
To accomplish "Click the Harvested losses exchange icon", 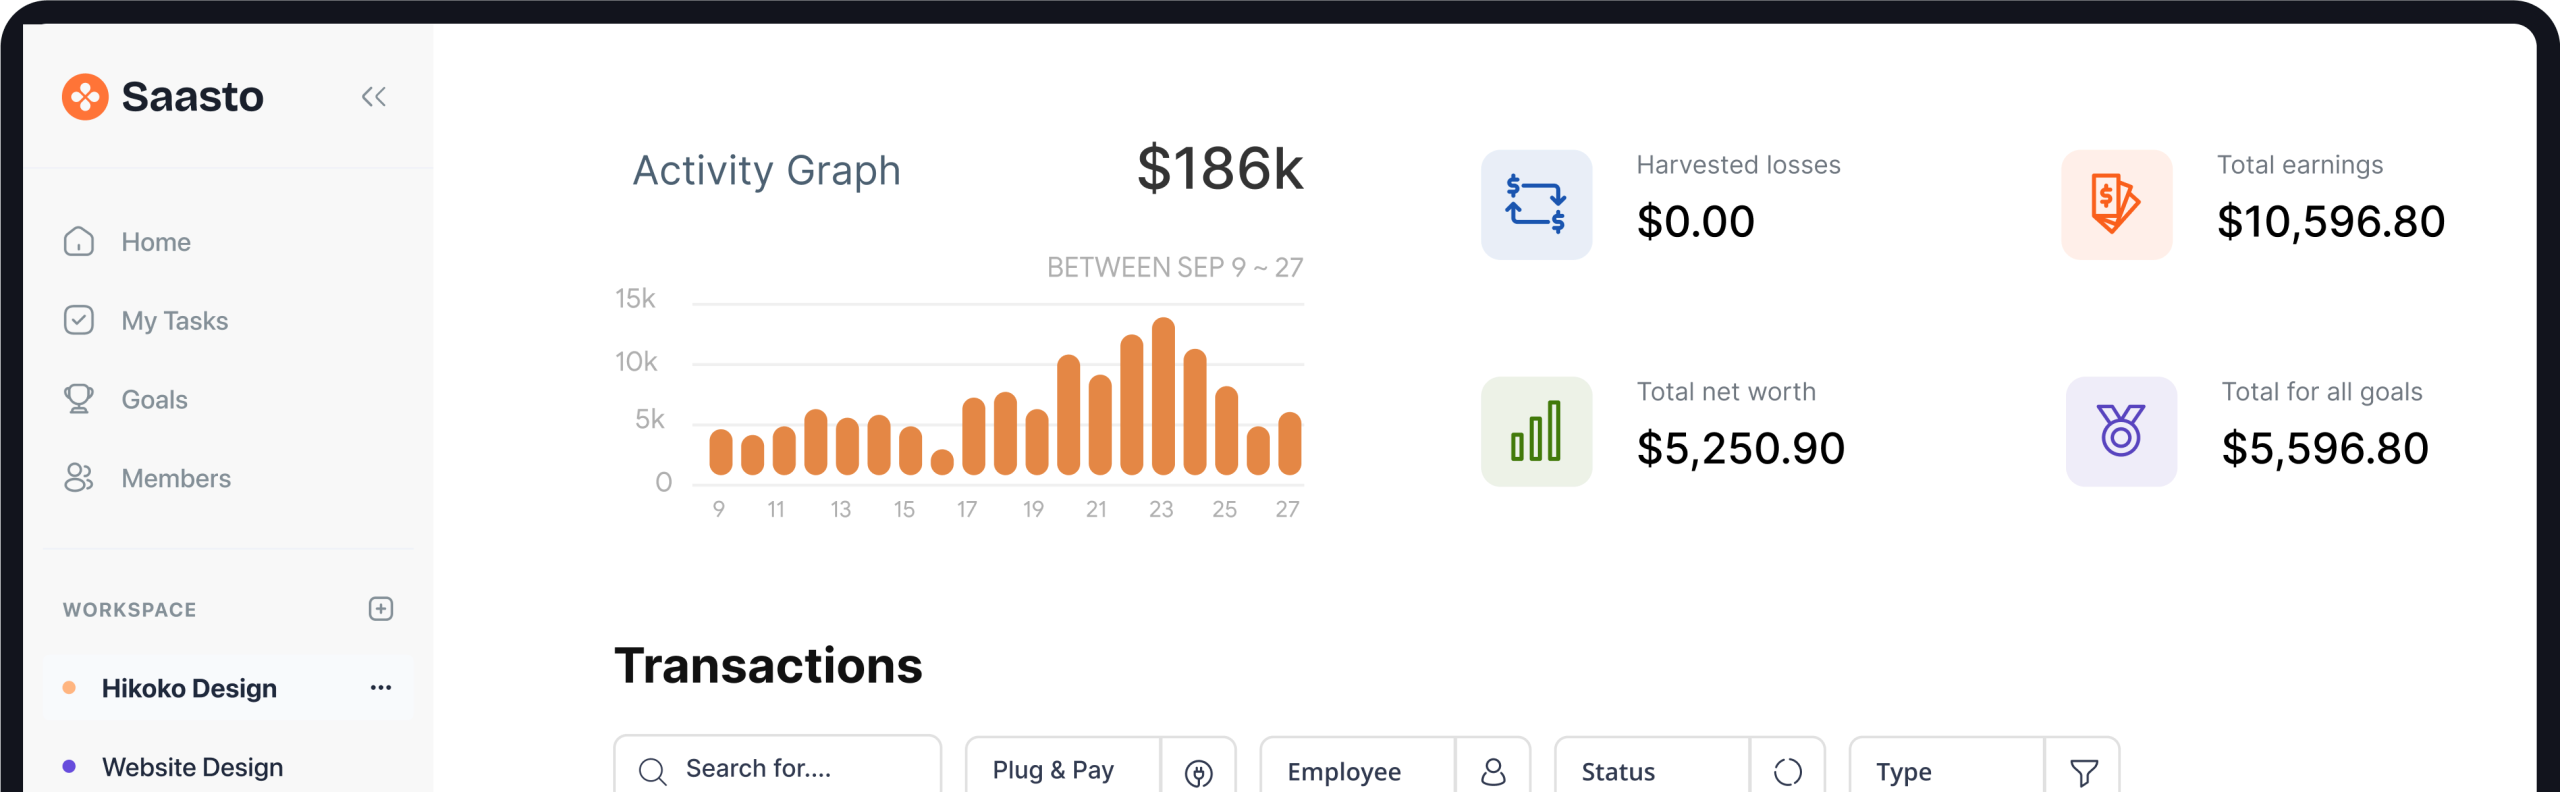I will (1536, 205).
